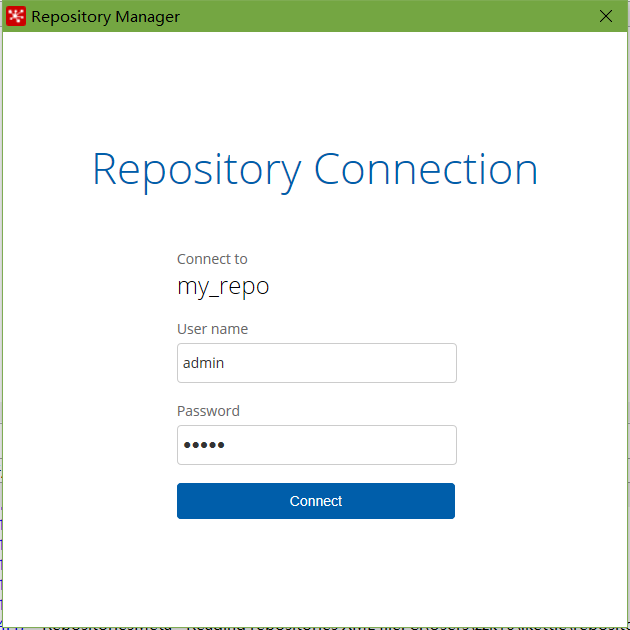Click the Connect button
This screenshot has height=630, width=630.
(316, 501)
